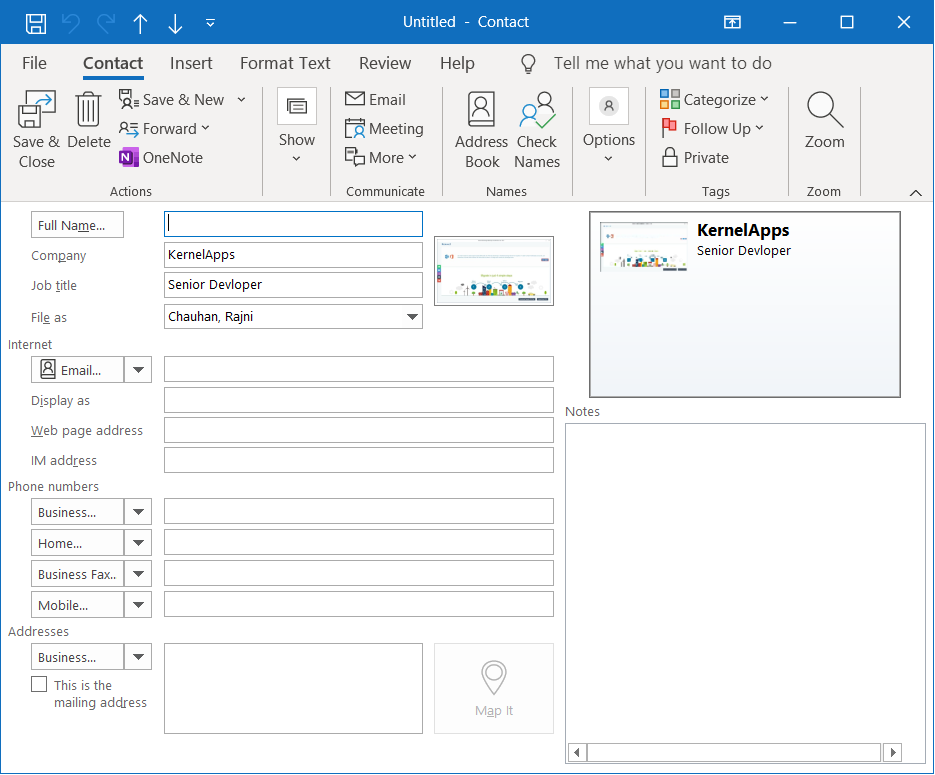
Task: Click the Display as field
Action: click(359, 400)
